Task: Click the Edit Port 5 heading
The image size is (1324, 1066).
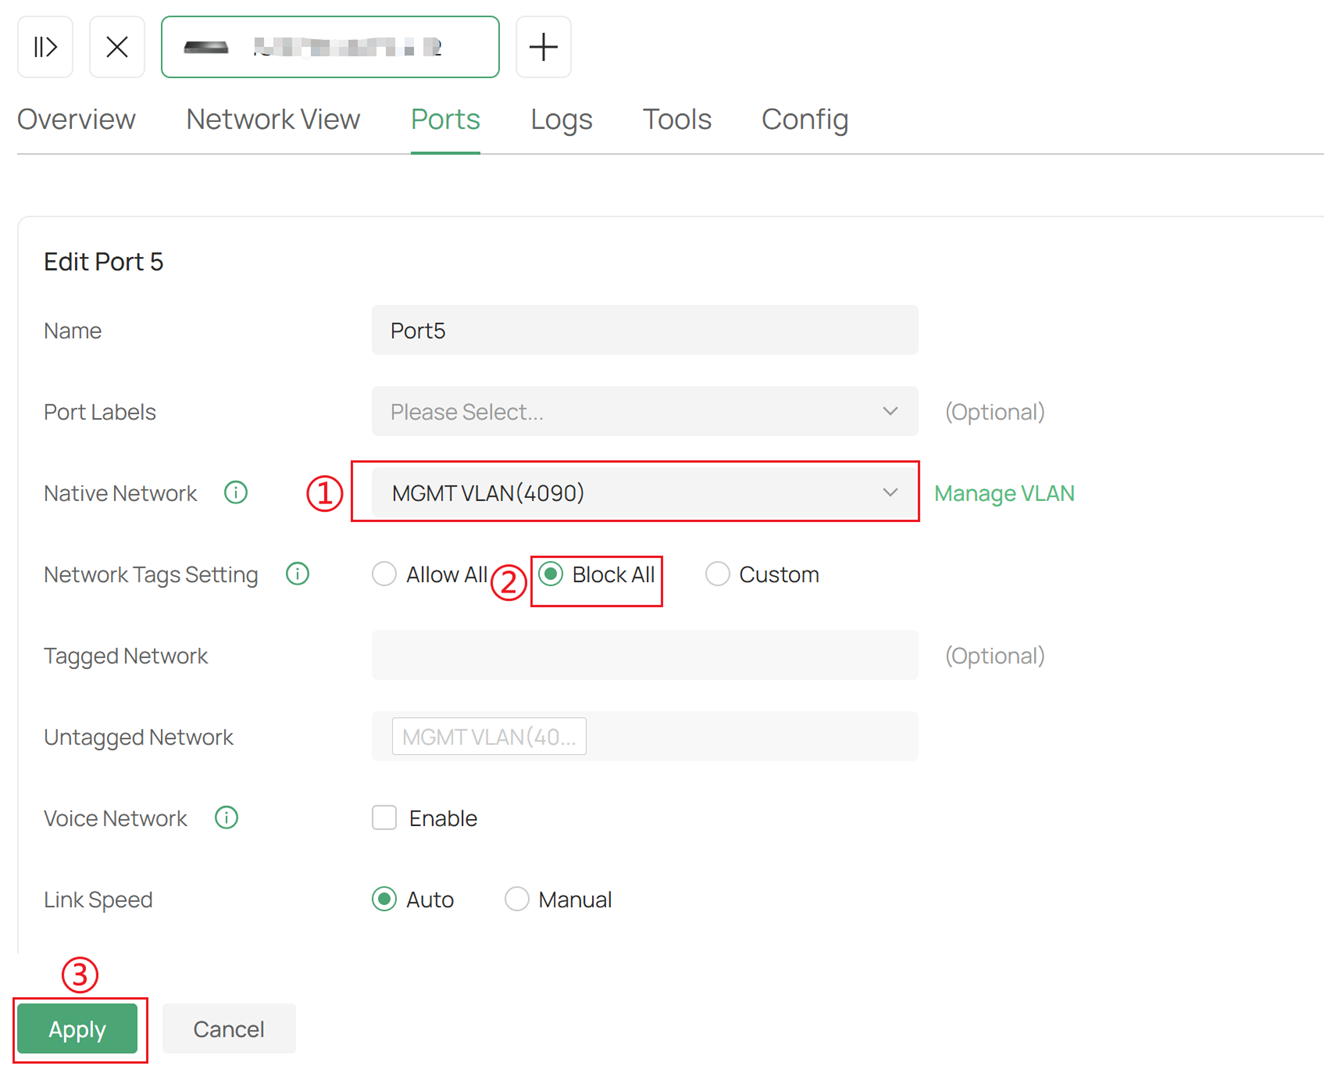Action: (103, 262)
